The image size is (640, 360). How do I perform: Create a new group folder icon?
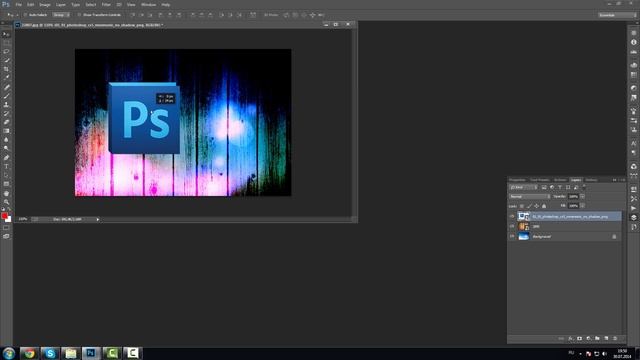point(597,338)
